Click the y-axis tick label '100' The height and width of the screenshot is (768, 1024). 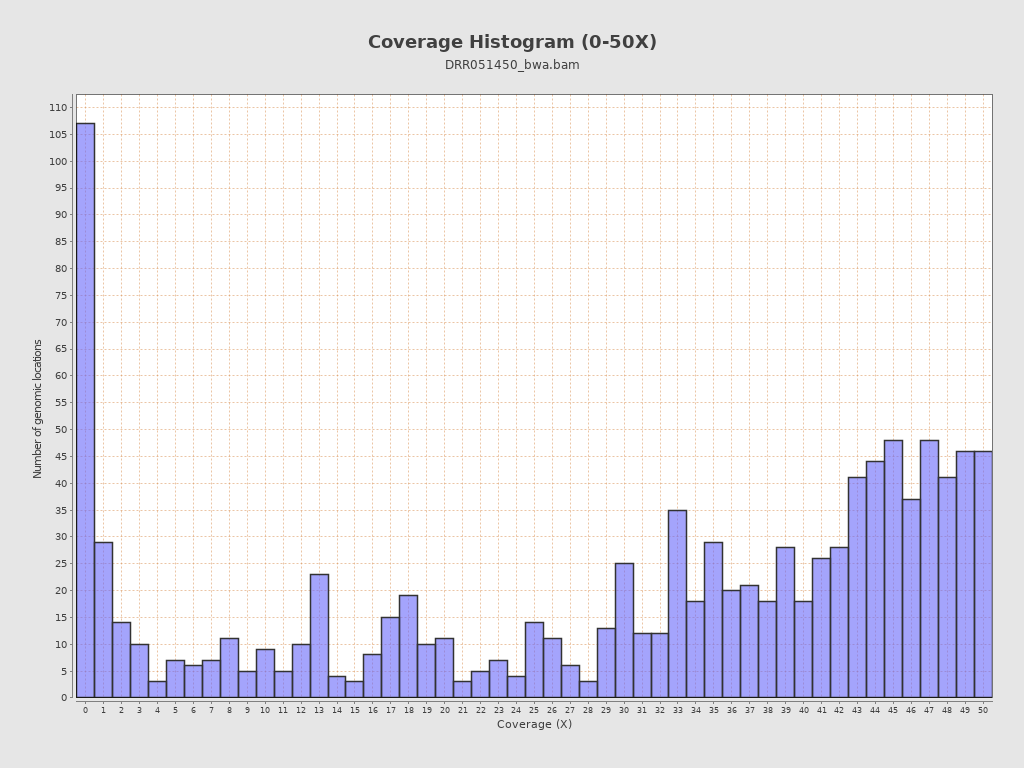coord(59,161)
